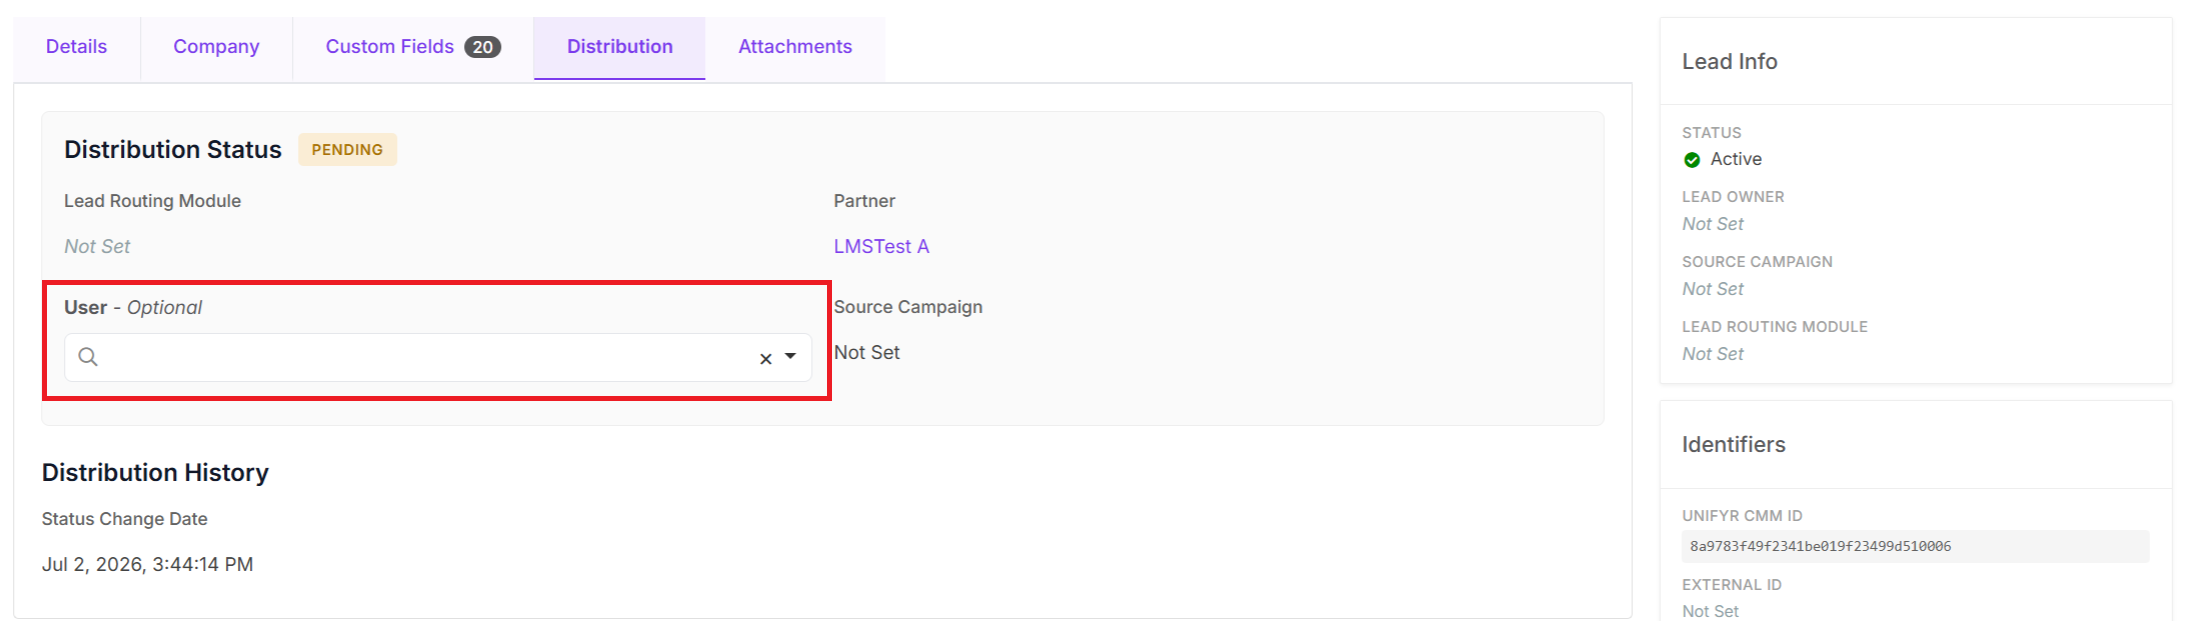
Task: Click the Status Change Date timestamp
Action: point(147,564)
